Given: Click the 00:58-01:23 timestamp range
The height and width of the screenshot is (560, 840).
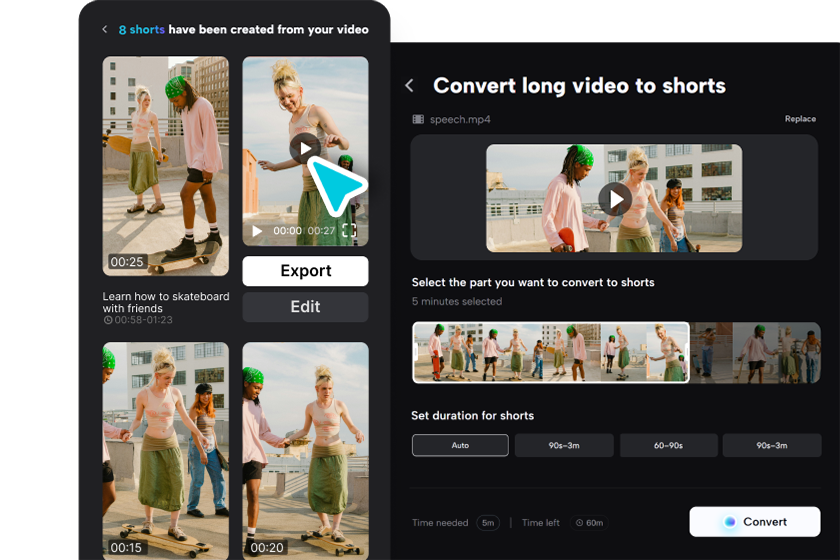Looking at the screenshot, I should (x=144, y=320).
